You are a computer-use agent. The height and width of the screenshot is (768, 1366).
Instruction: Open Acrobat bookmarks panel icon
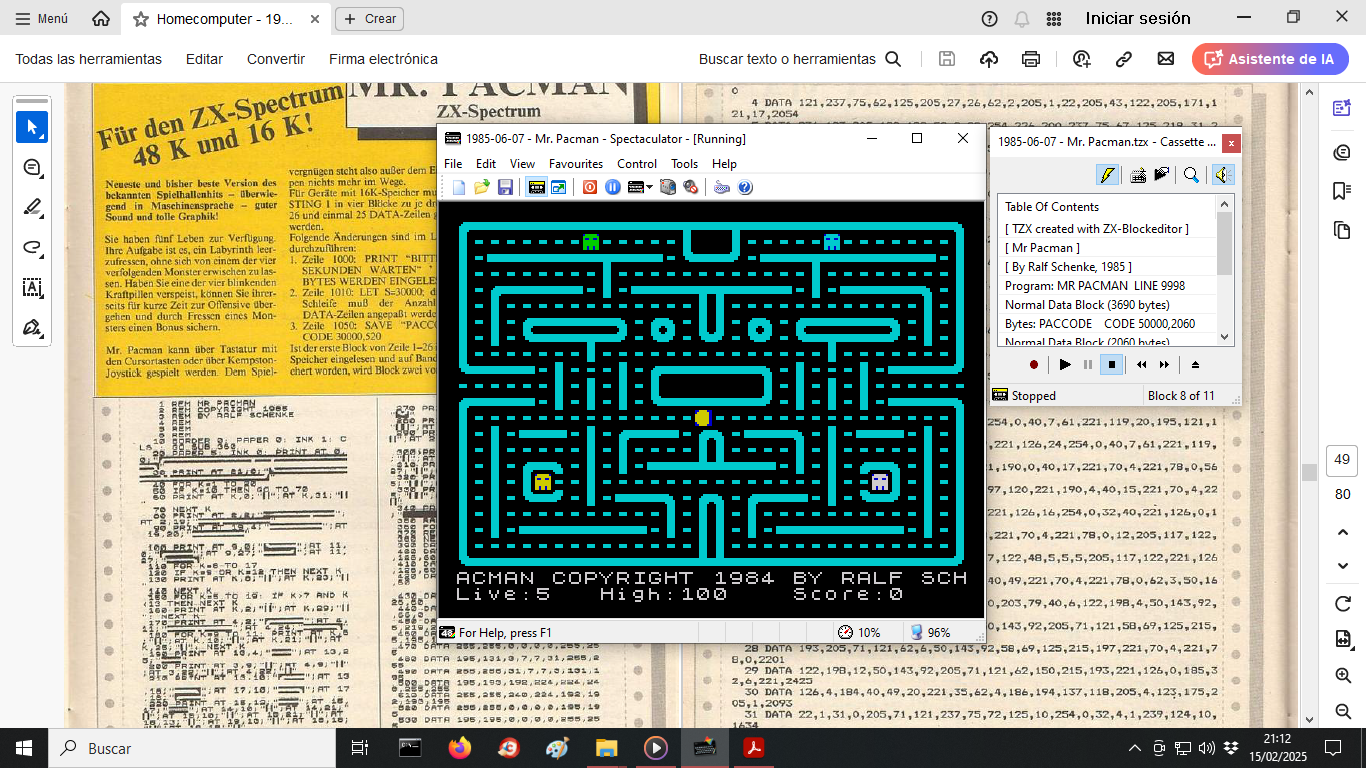tap(1342, 190)
